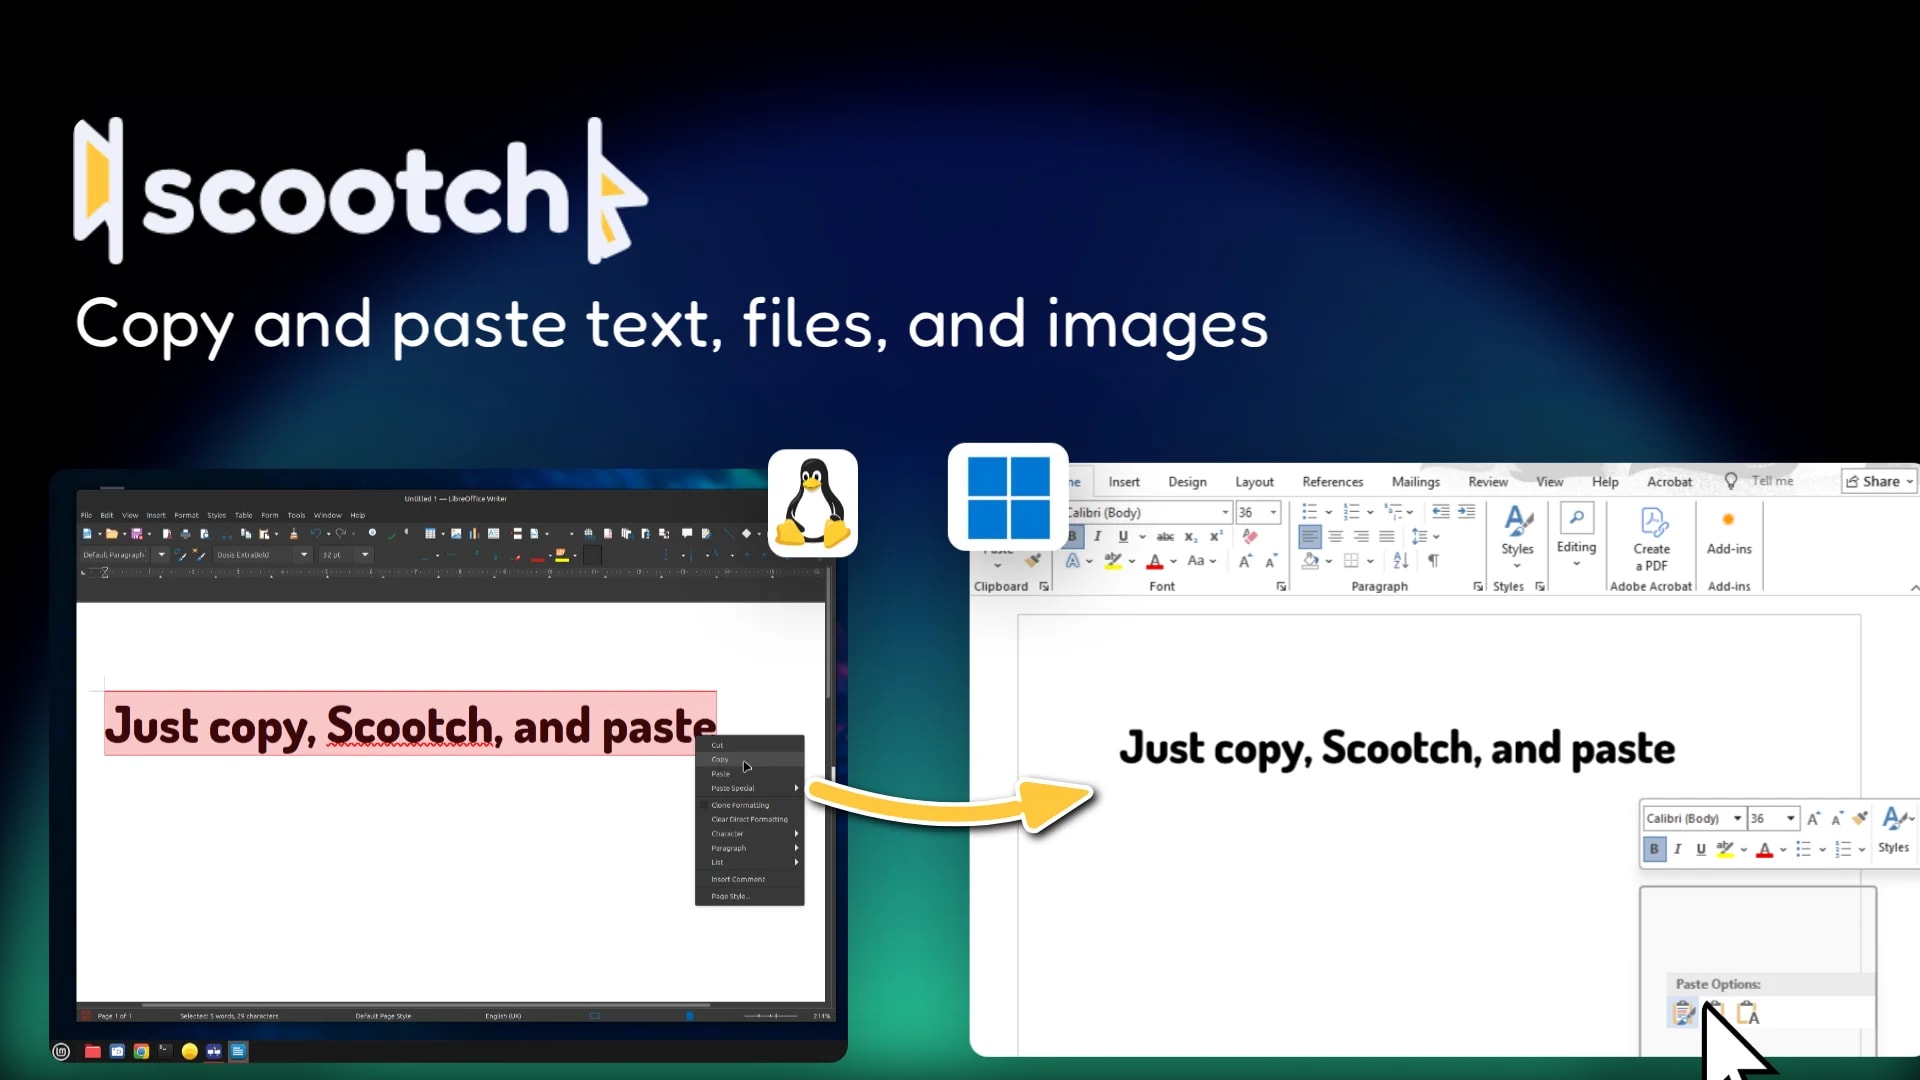Click red Font Color swatch in Word ribbon
This screenshot has width=1920, height=1080.
1155,561
